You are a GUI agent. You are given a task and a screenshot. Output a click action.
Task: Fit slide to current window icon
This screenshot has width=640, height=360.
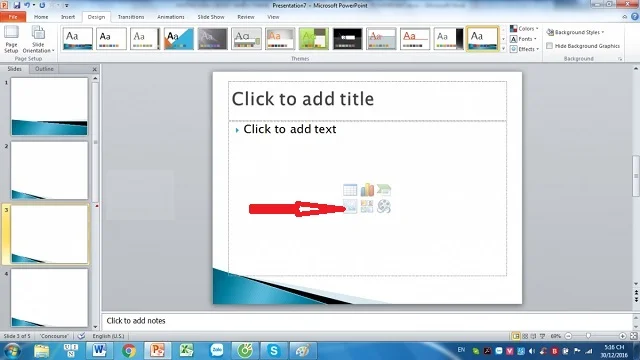(633, 336)
